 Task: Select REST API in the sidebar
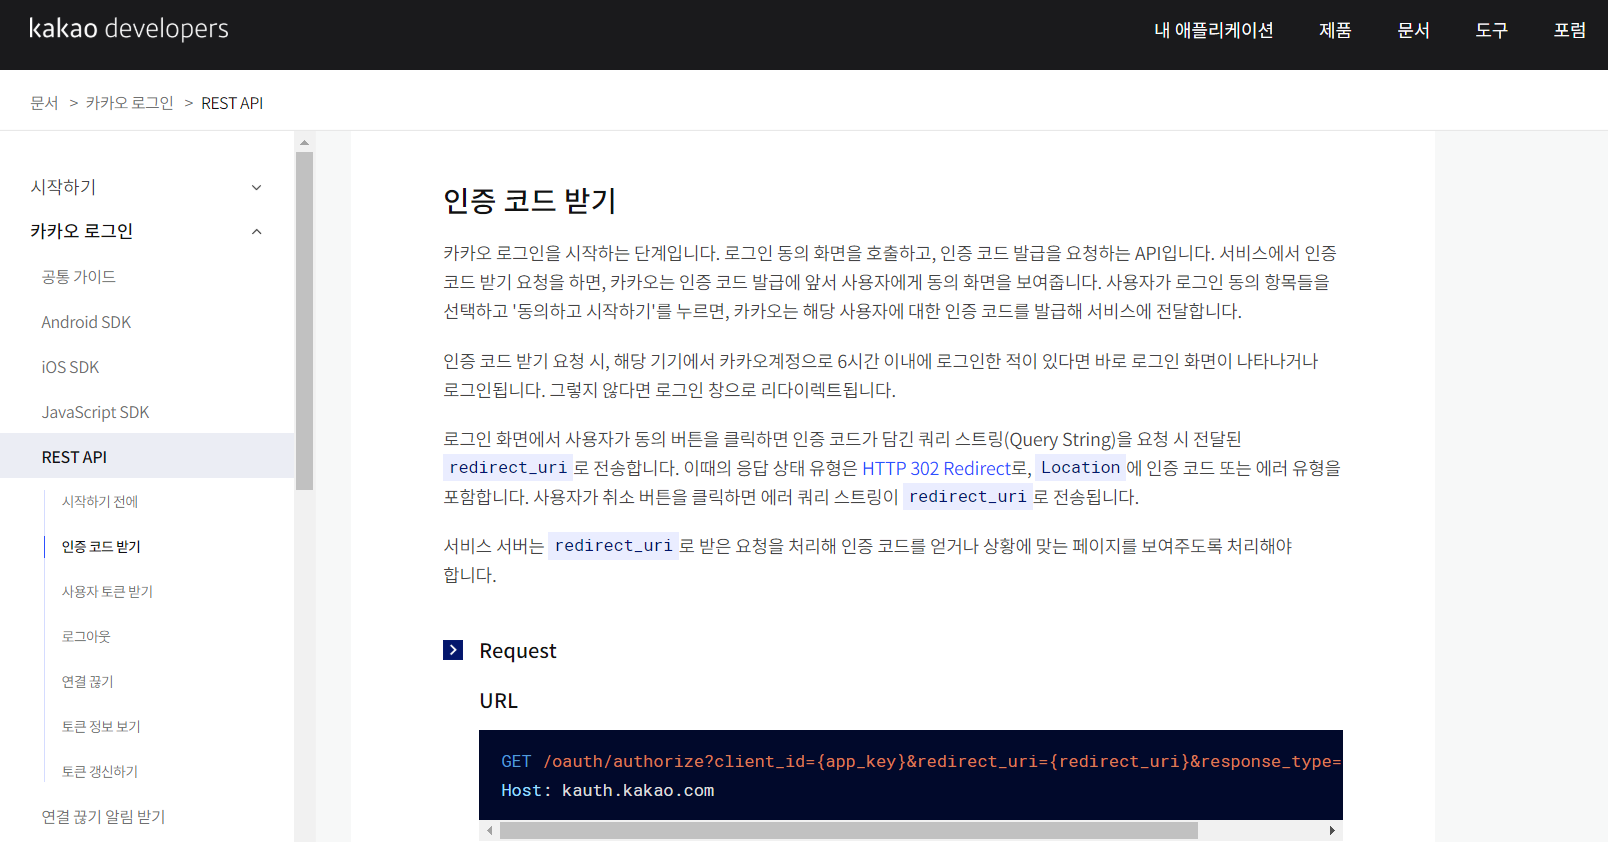click(147, 456)
